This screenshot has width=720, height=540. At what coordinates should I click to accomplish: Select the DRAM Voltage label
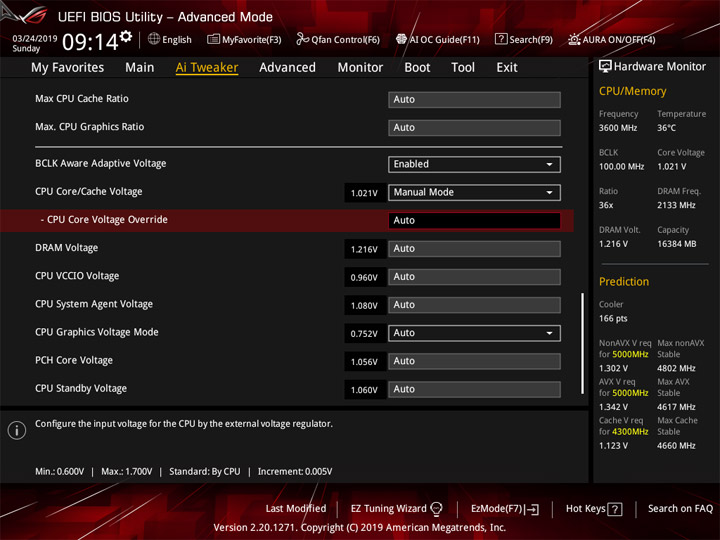tap(67, 248)
